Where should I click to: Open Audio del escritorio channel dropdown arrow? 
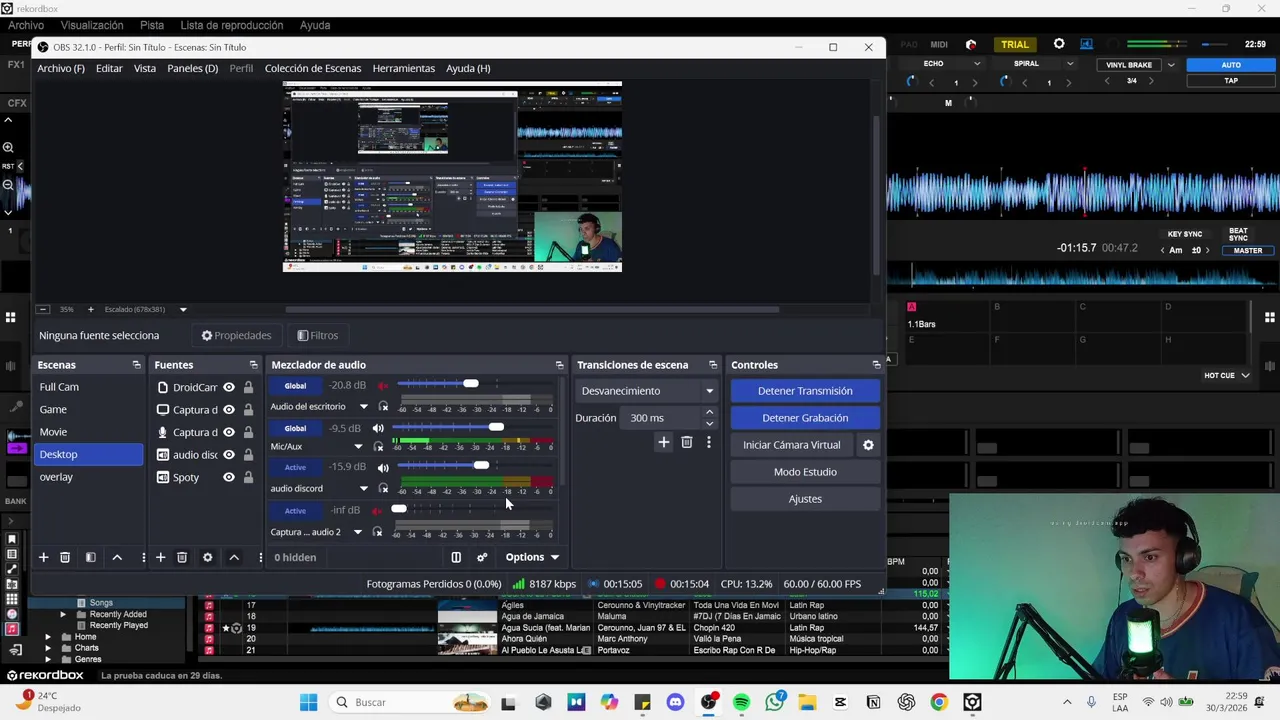363,407
